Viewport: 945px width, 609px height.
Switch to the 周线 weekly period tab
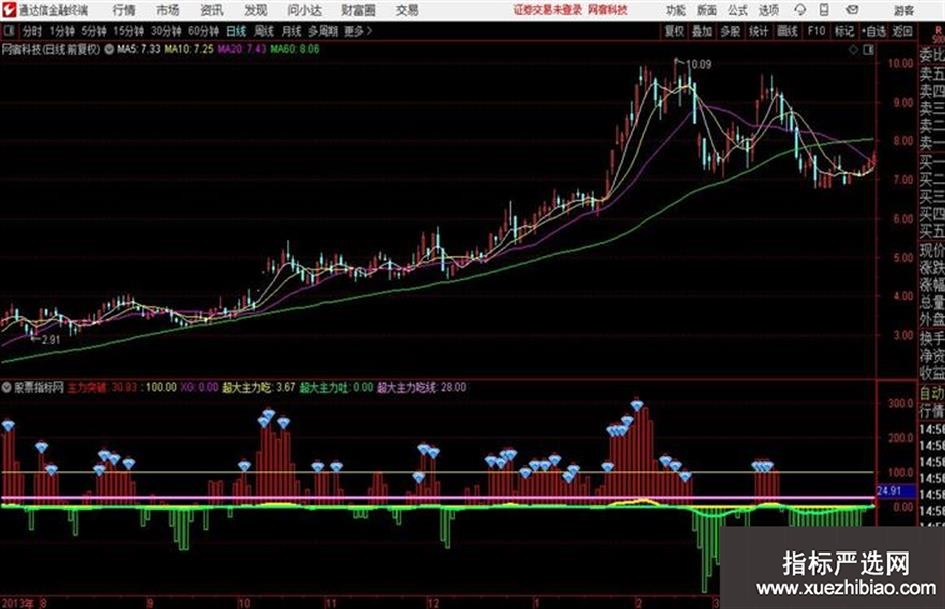[263, 31]
